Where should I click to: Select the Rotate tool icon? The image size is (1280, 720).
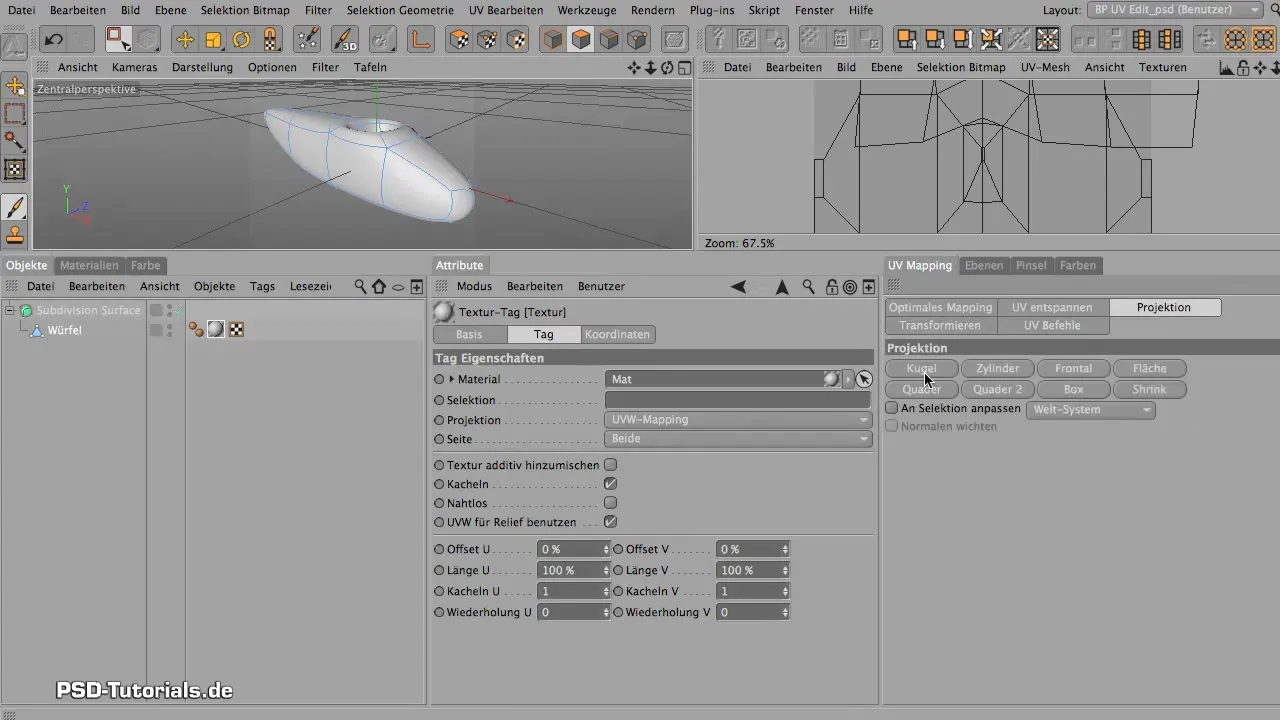click(241, 40)
